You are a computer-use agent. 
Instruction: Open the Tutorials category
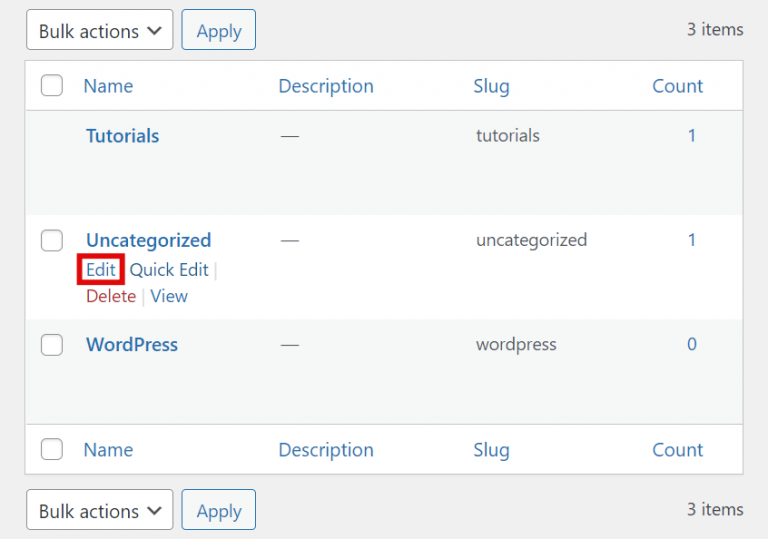pyautogui.click(x=122, y=136)
